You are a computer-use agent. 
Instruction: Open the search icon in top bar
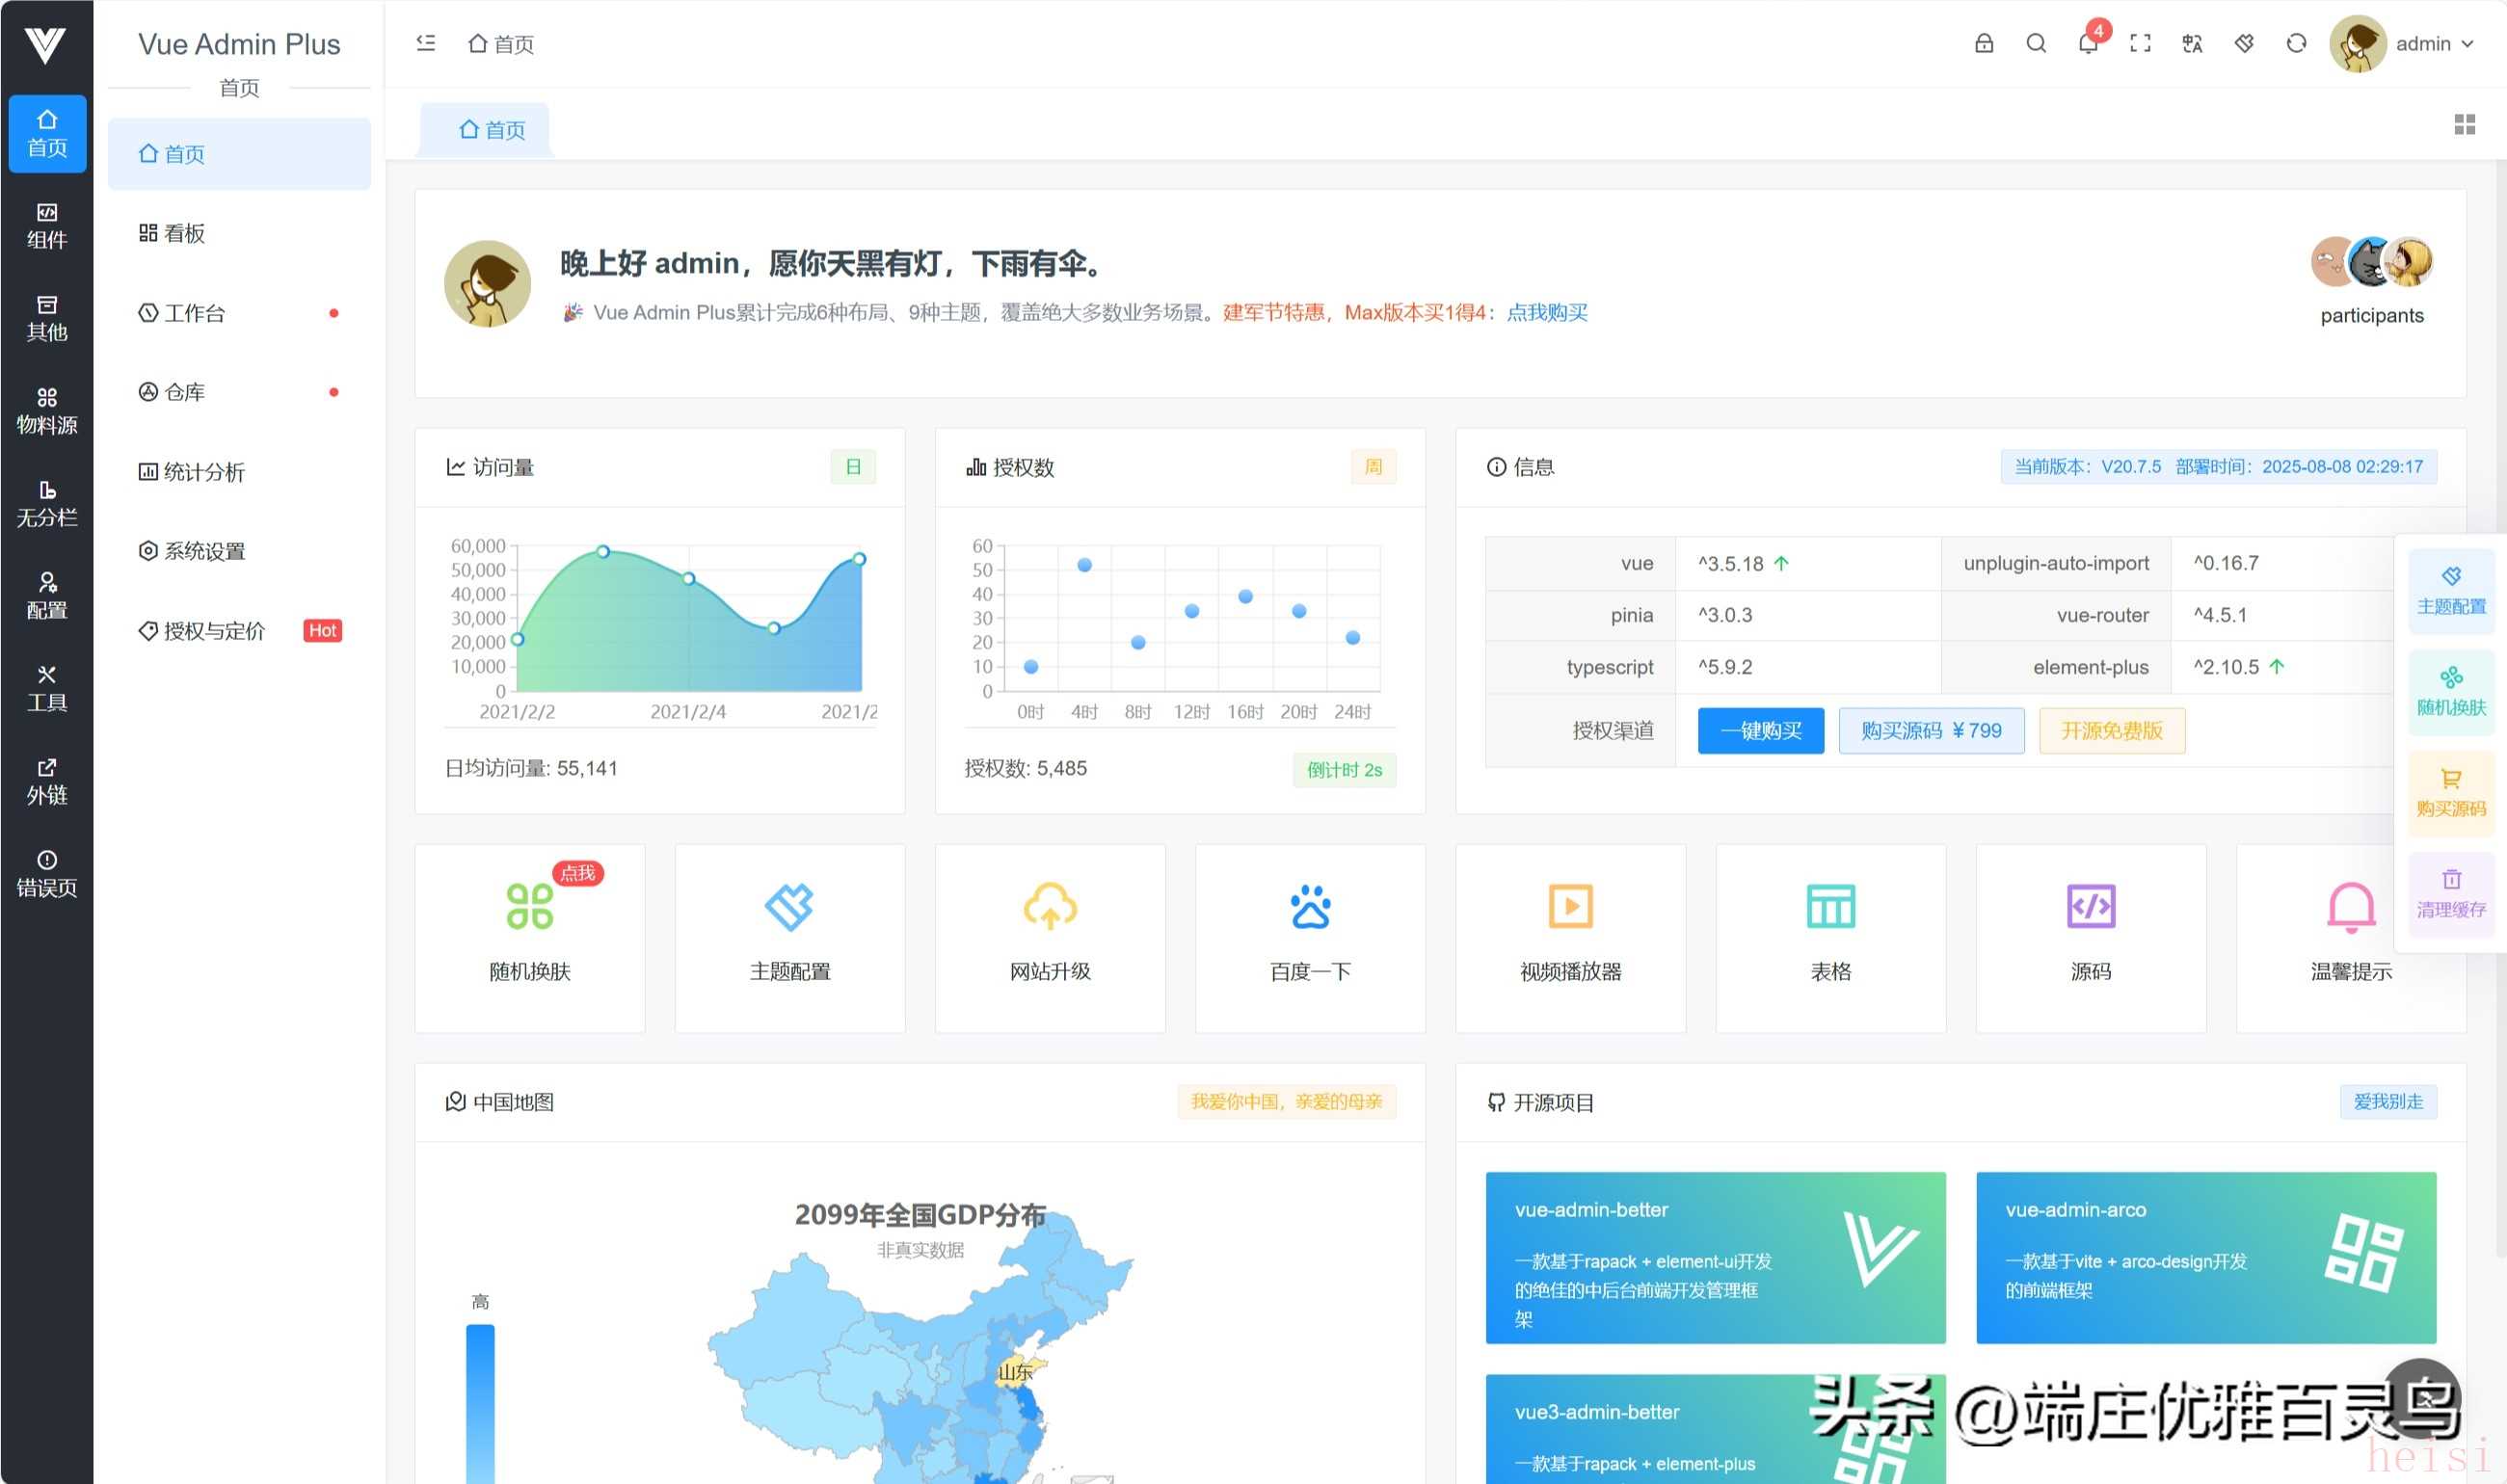2035,44
